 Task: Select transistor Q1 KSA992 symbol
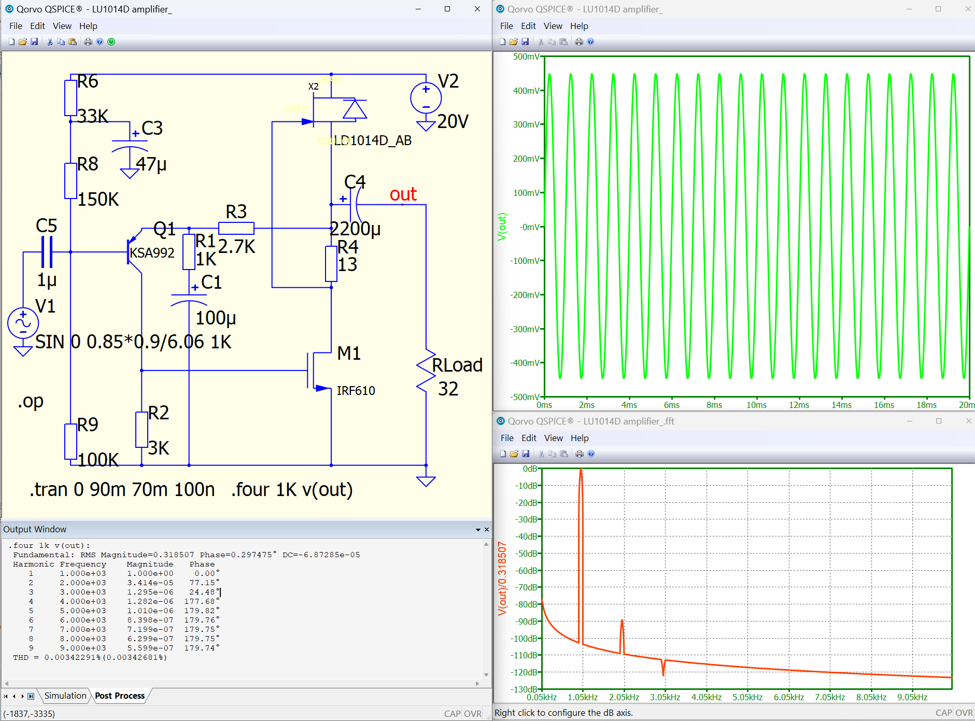(x=133, y=252)
